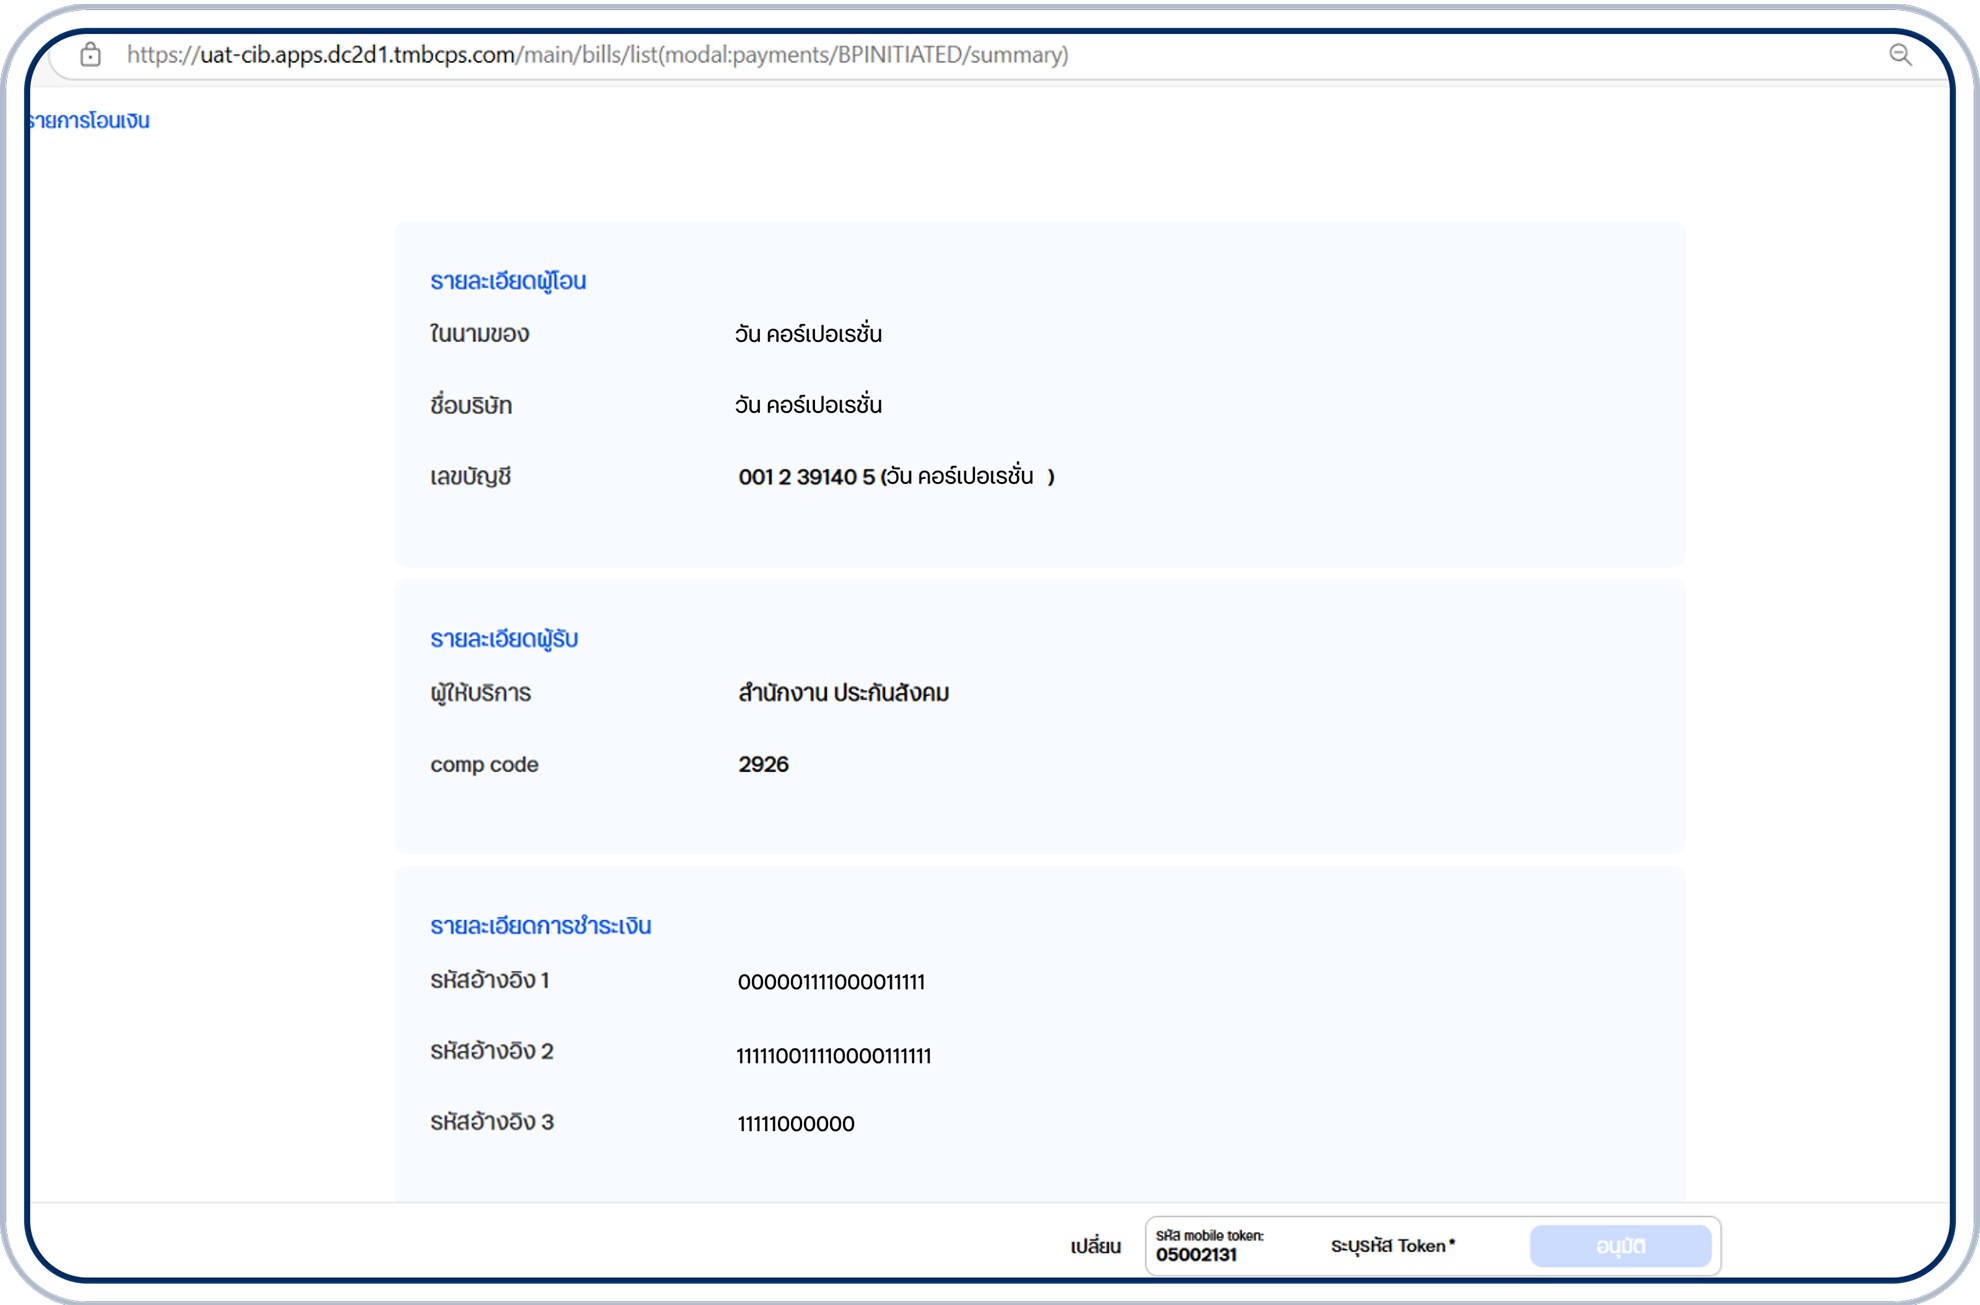1980x1305 pixels.
Task: Click the เปลี่ยน link beside mobile token
Action: (x=1095, y=1246)
